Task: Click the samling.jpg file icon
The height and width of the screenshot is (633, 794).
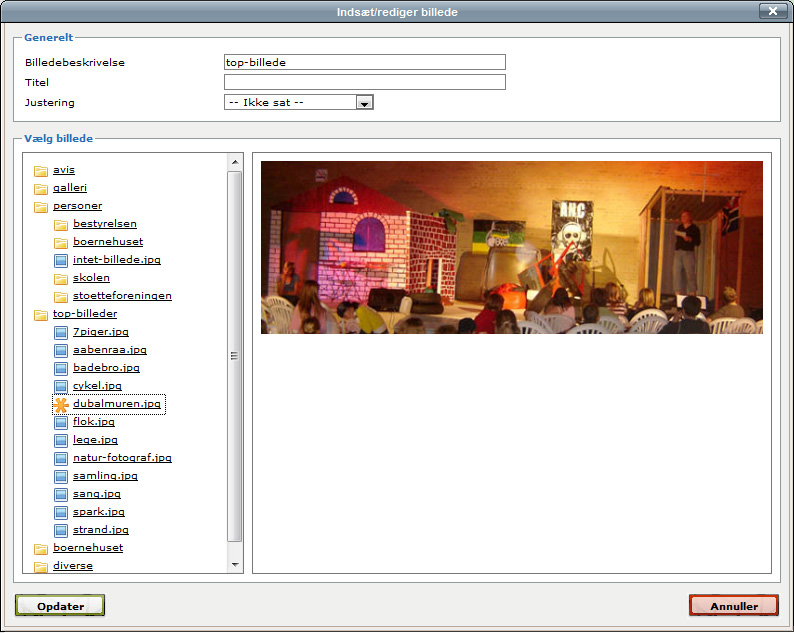Action: [61, 477]
